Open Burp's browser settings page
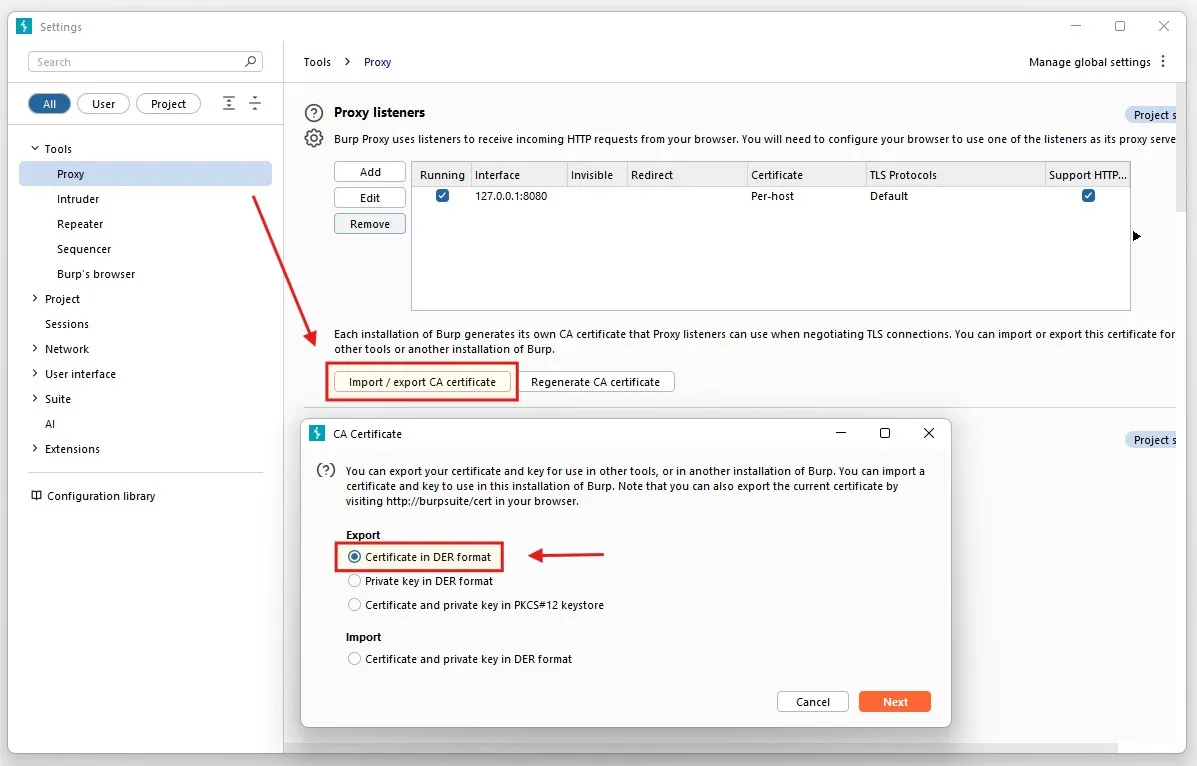 pyautogui.click(x=96, y=274)
